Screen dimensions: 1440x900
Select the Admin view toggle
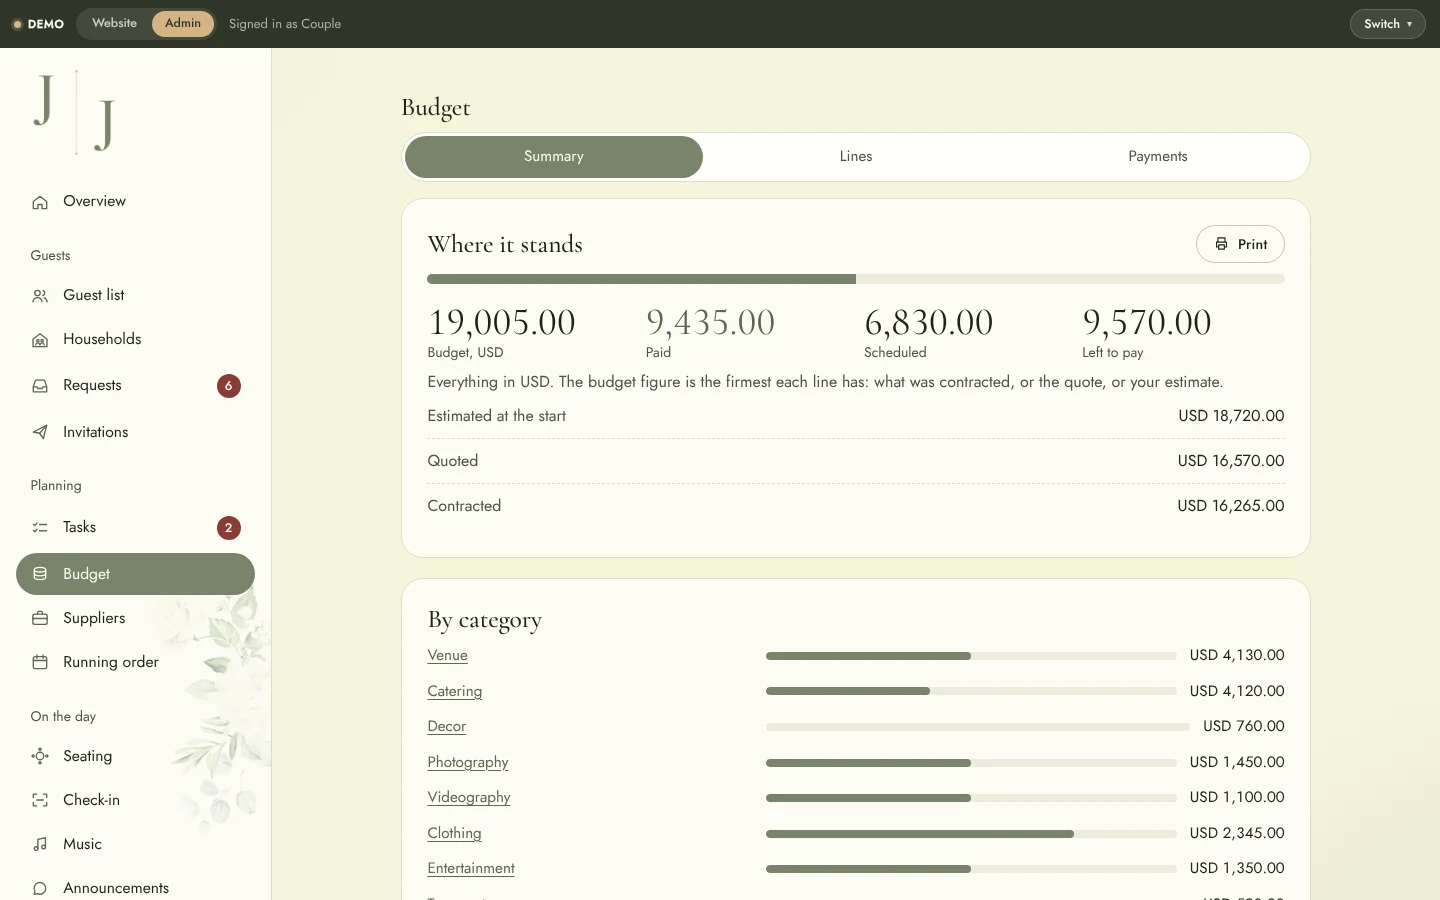(x=183, y=23)
